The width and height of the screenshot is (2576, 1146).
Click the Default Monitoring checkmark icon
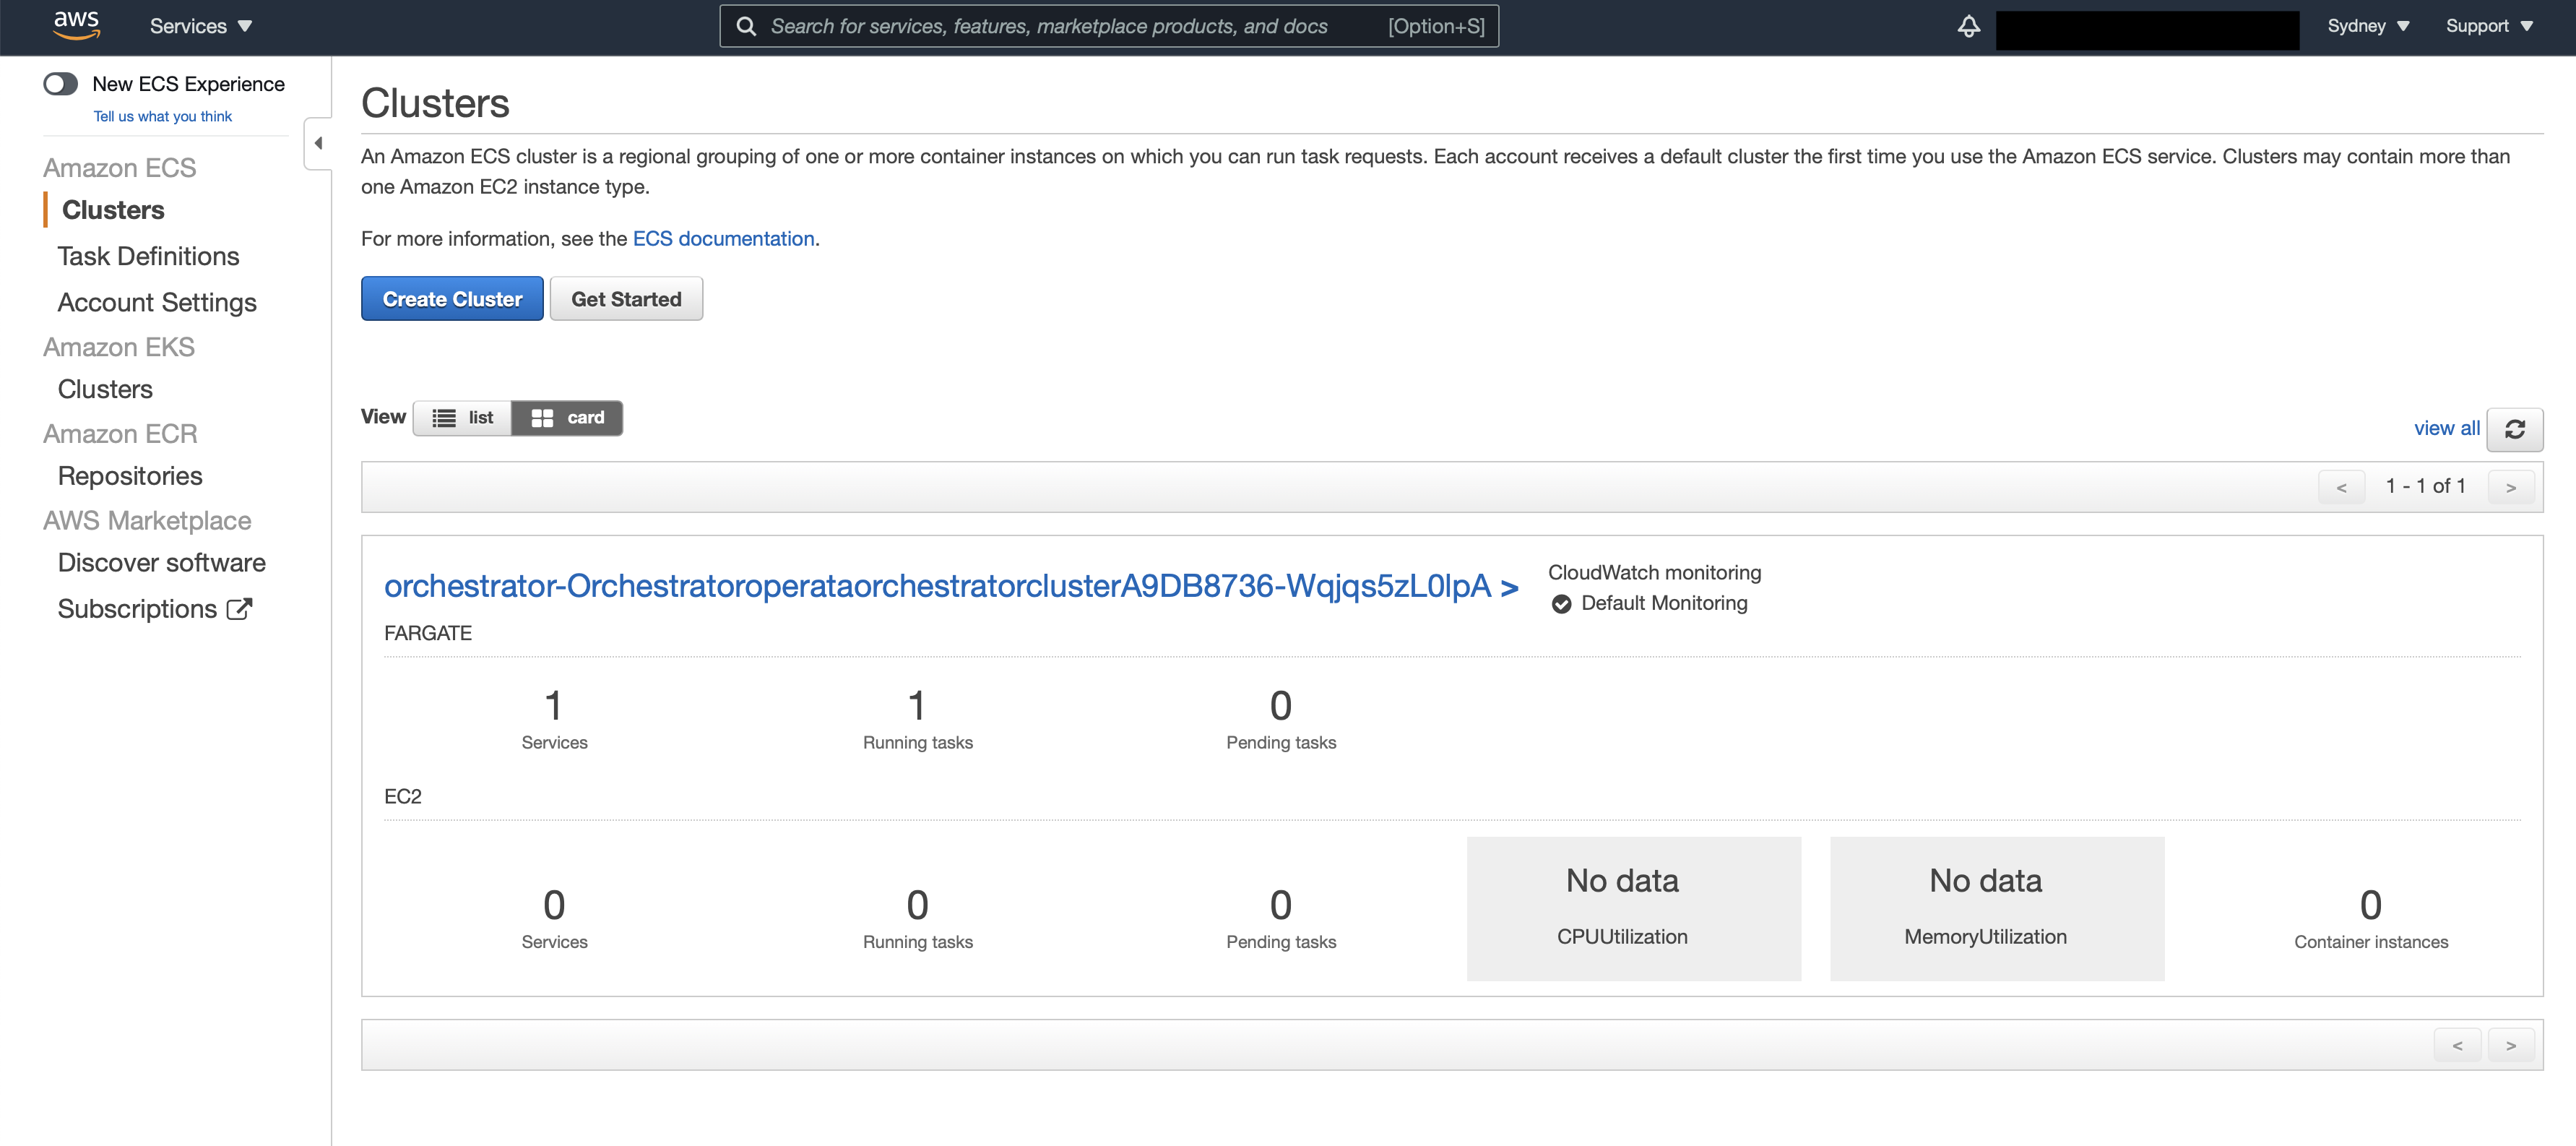click(x=1561, y=604)
